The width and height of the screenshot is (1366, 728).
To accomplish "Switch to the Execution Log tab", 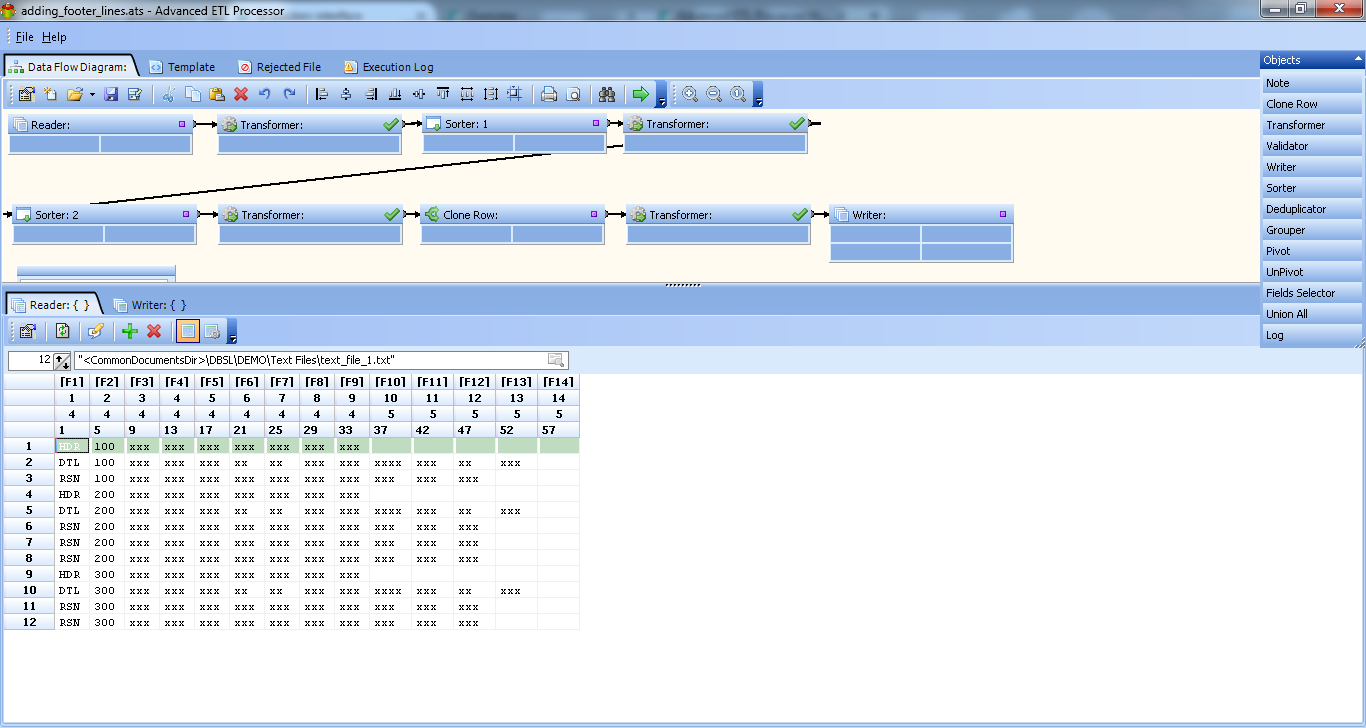I will (389, 67).
